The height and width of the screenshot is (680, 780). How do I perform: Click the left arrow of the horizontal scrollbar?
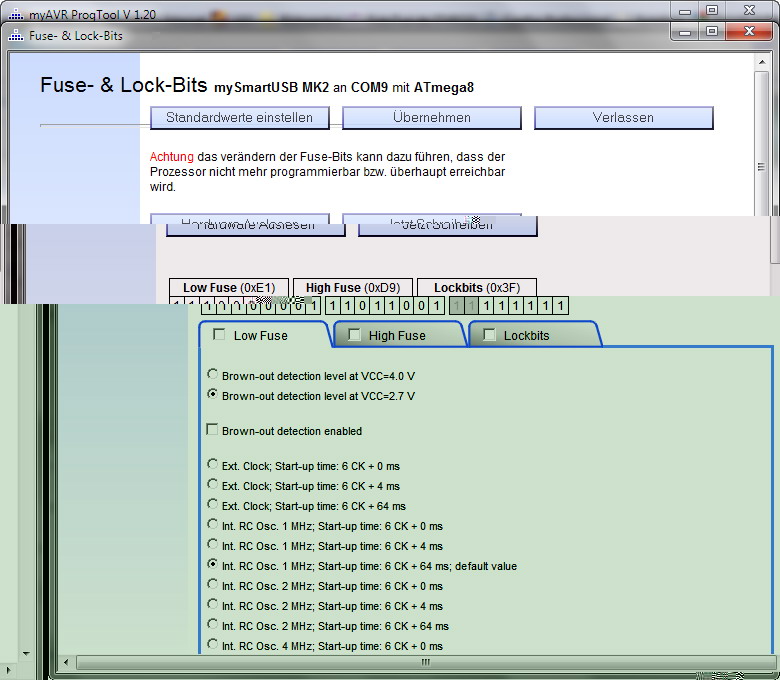click(x=67, y=662)
